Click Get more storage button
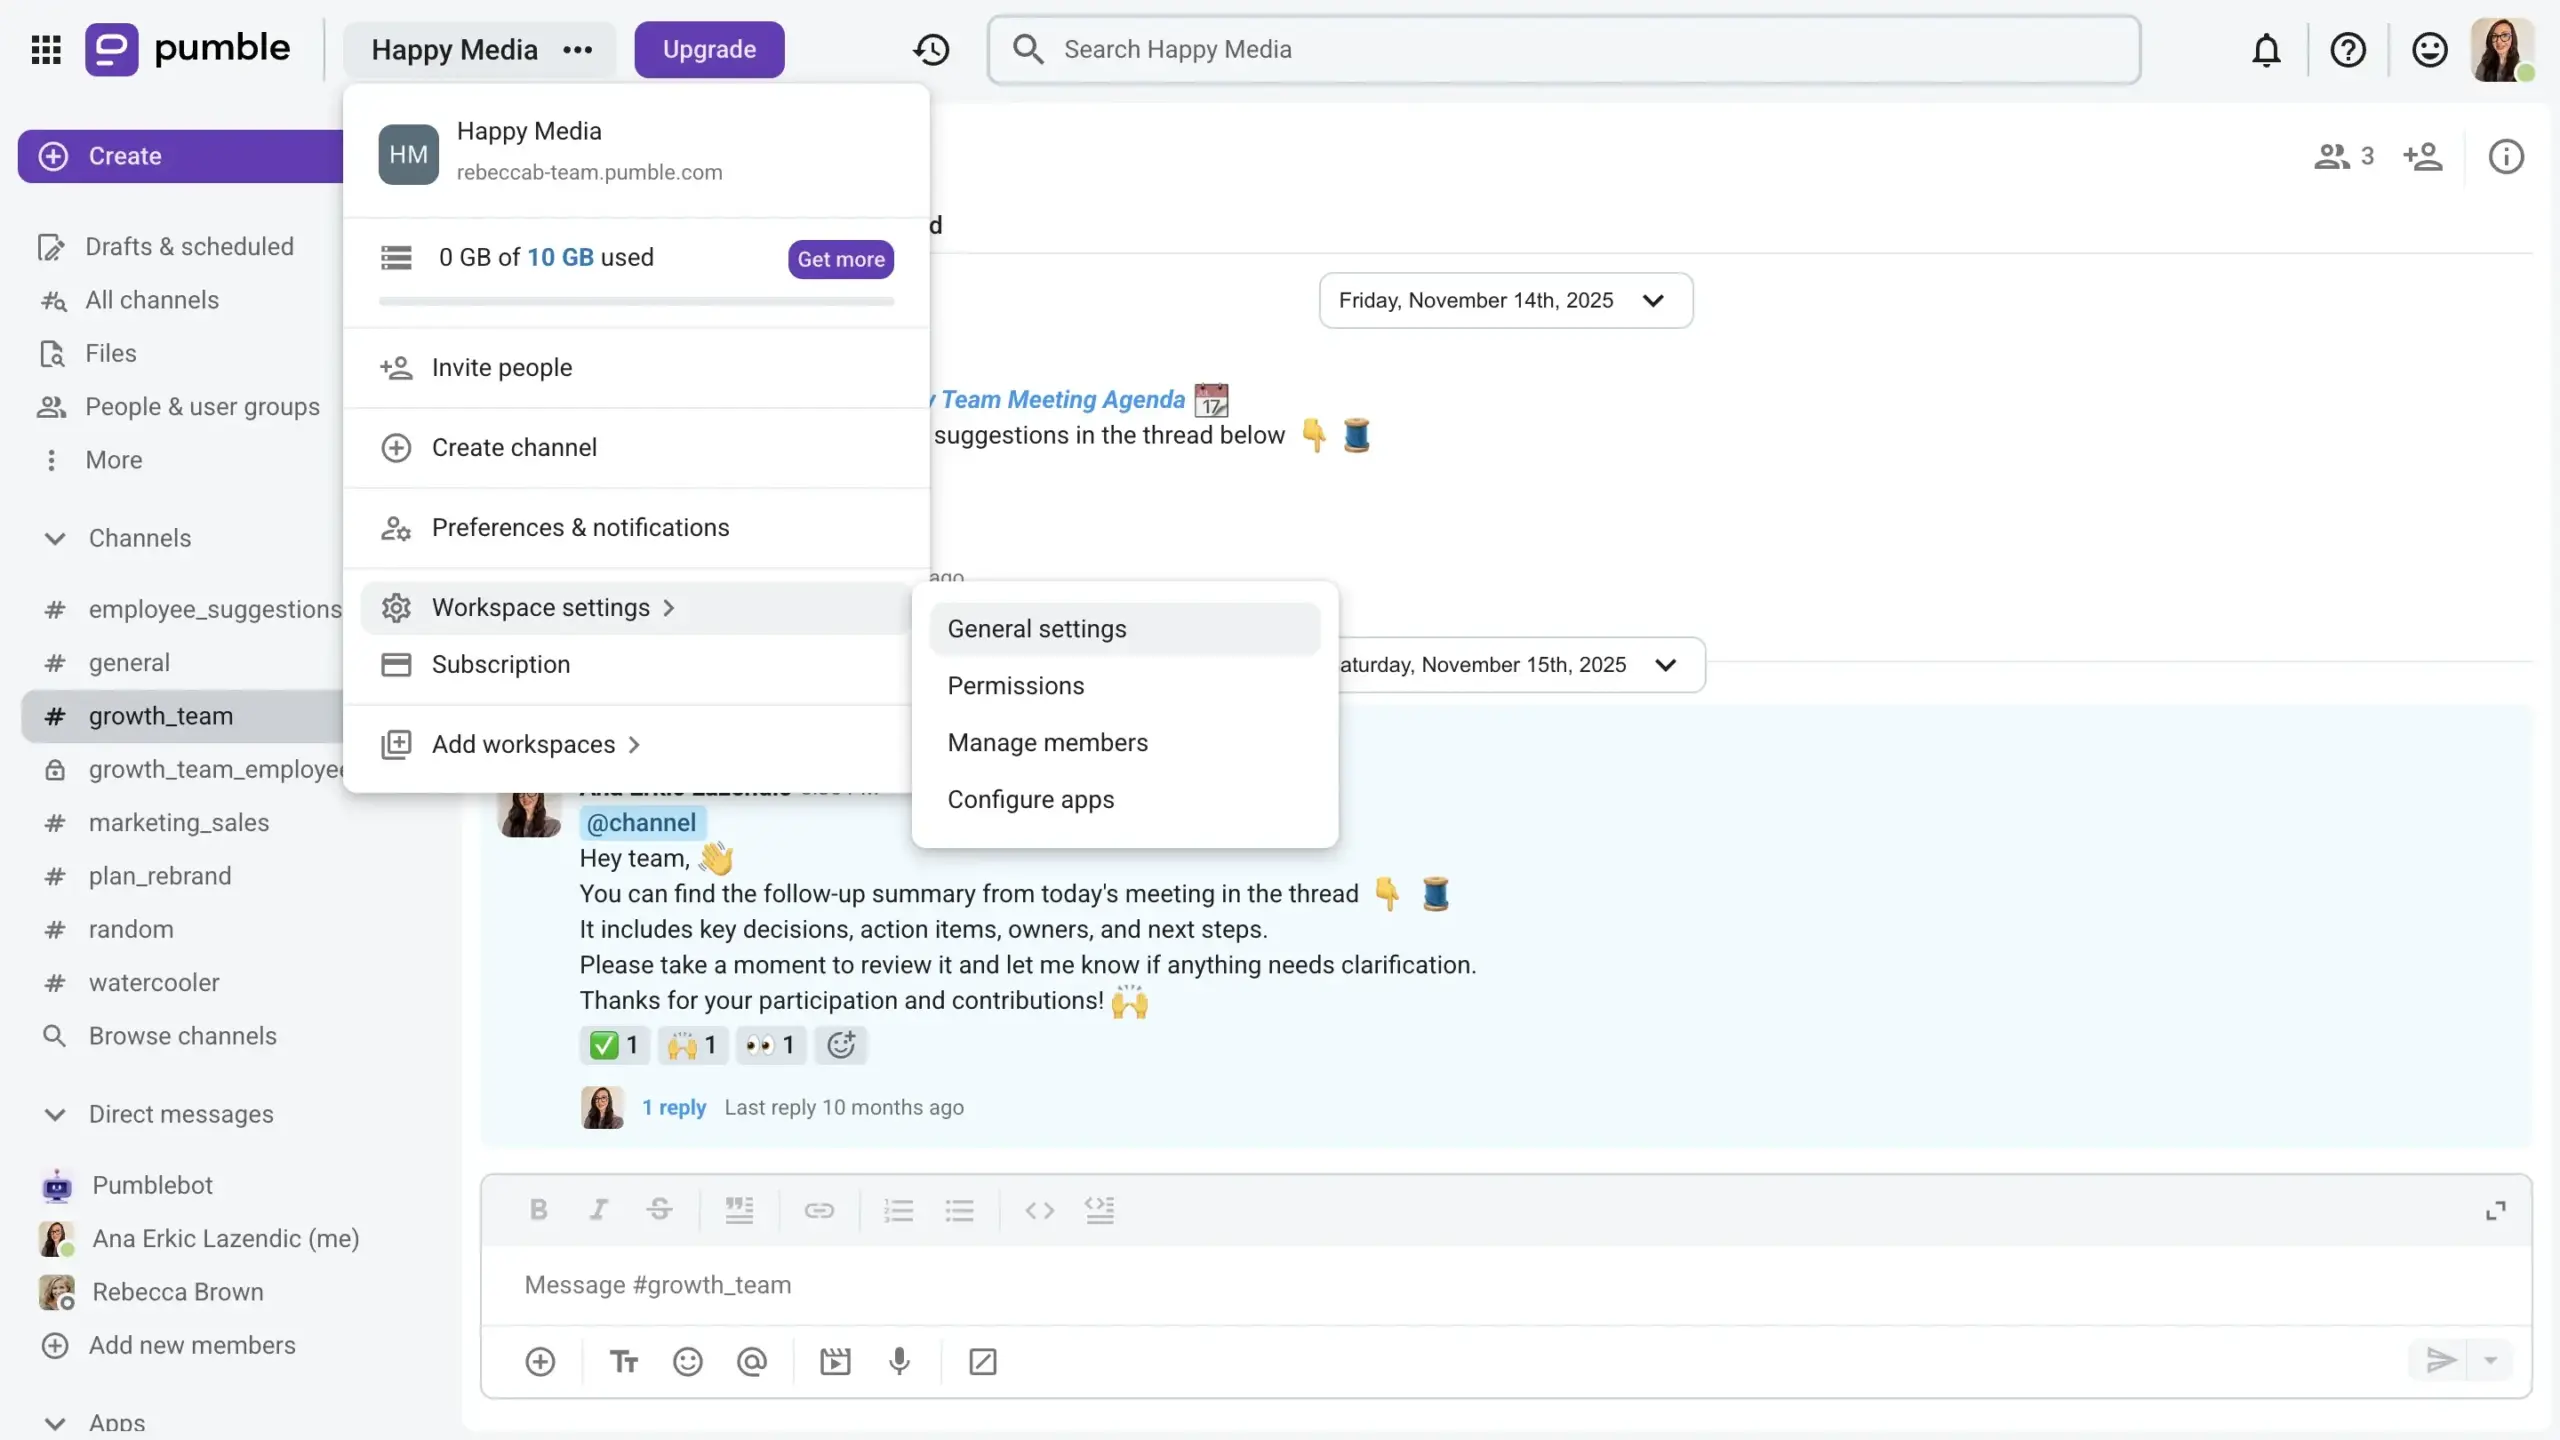 tap(841, 259)
